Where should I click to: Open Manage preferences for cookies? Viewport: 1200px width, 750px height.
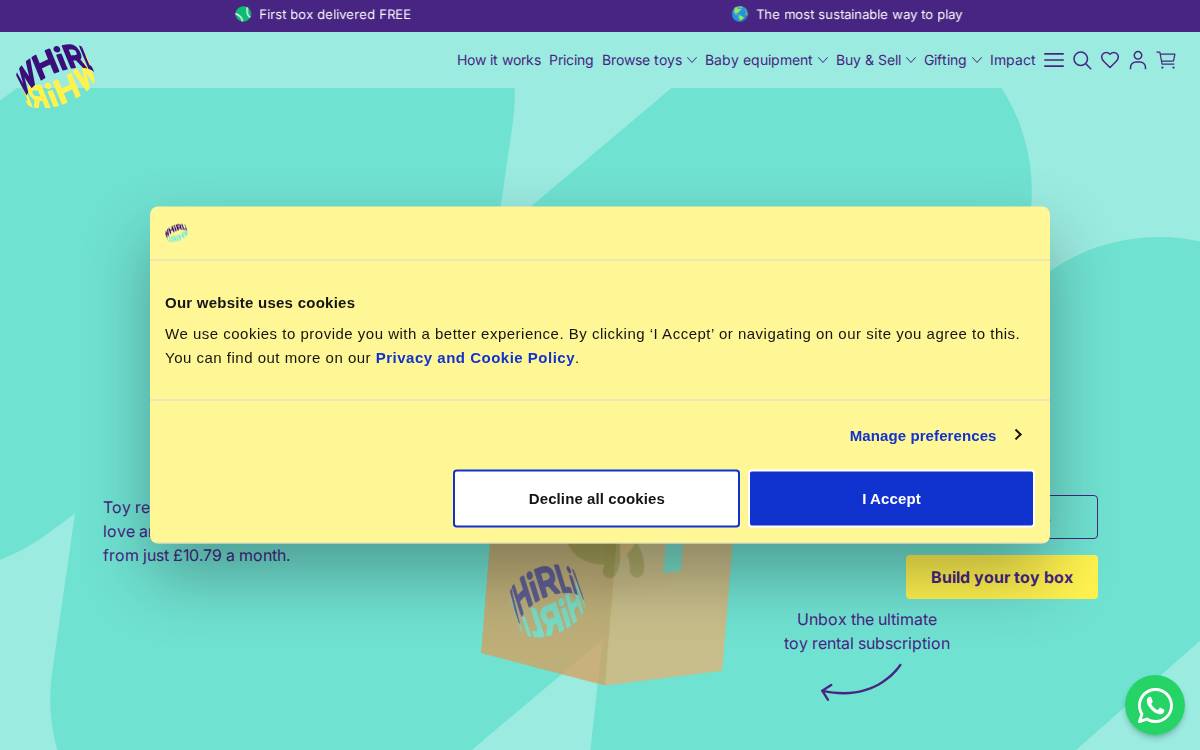(x=936, y=435)
